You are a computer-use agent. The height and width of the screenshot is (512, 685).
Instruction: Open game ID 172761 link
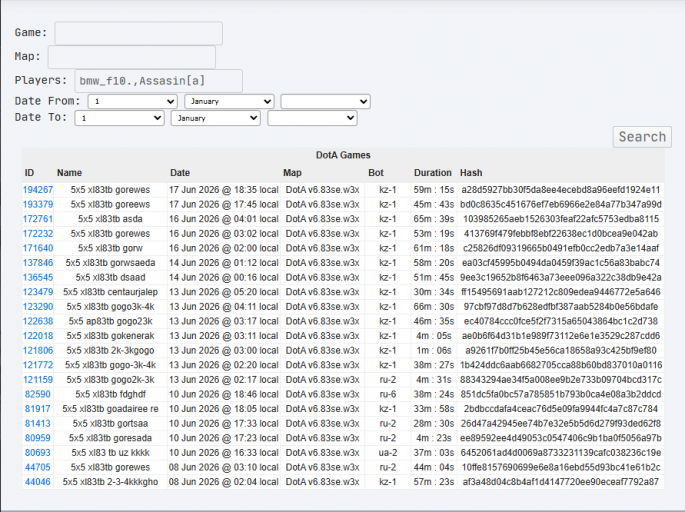tap(38, 219)
